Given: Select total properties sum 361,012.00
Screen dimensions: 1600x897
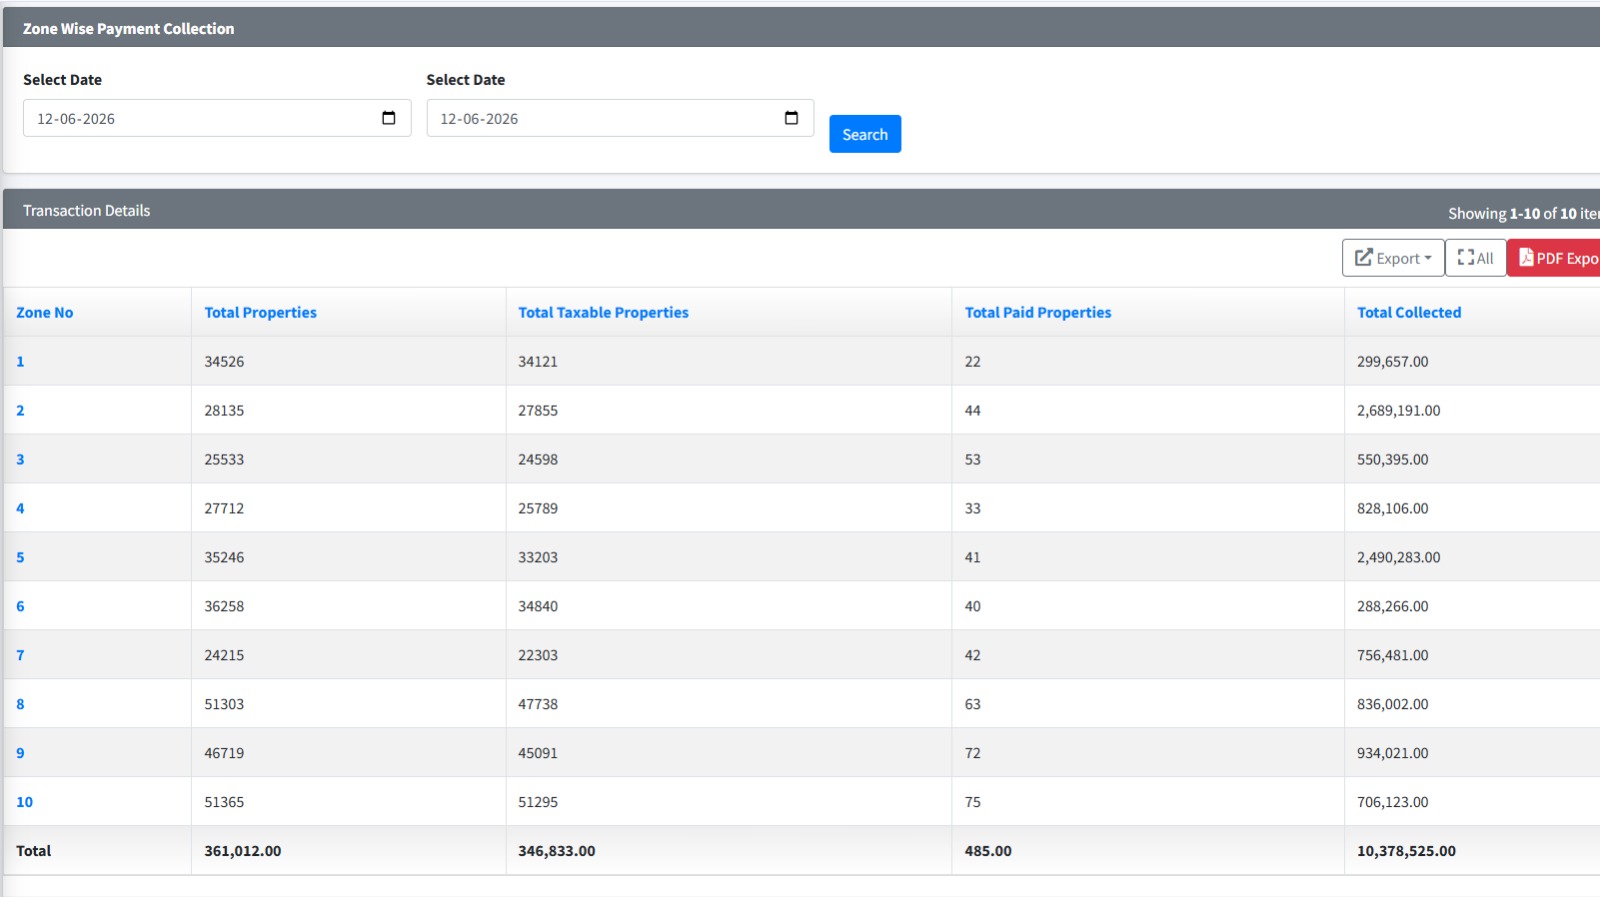Looking at the screenshot, I should pyautogui.click(x=243, y=851).
